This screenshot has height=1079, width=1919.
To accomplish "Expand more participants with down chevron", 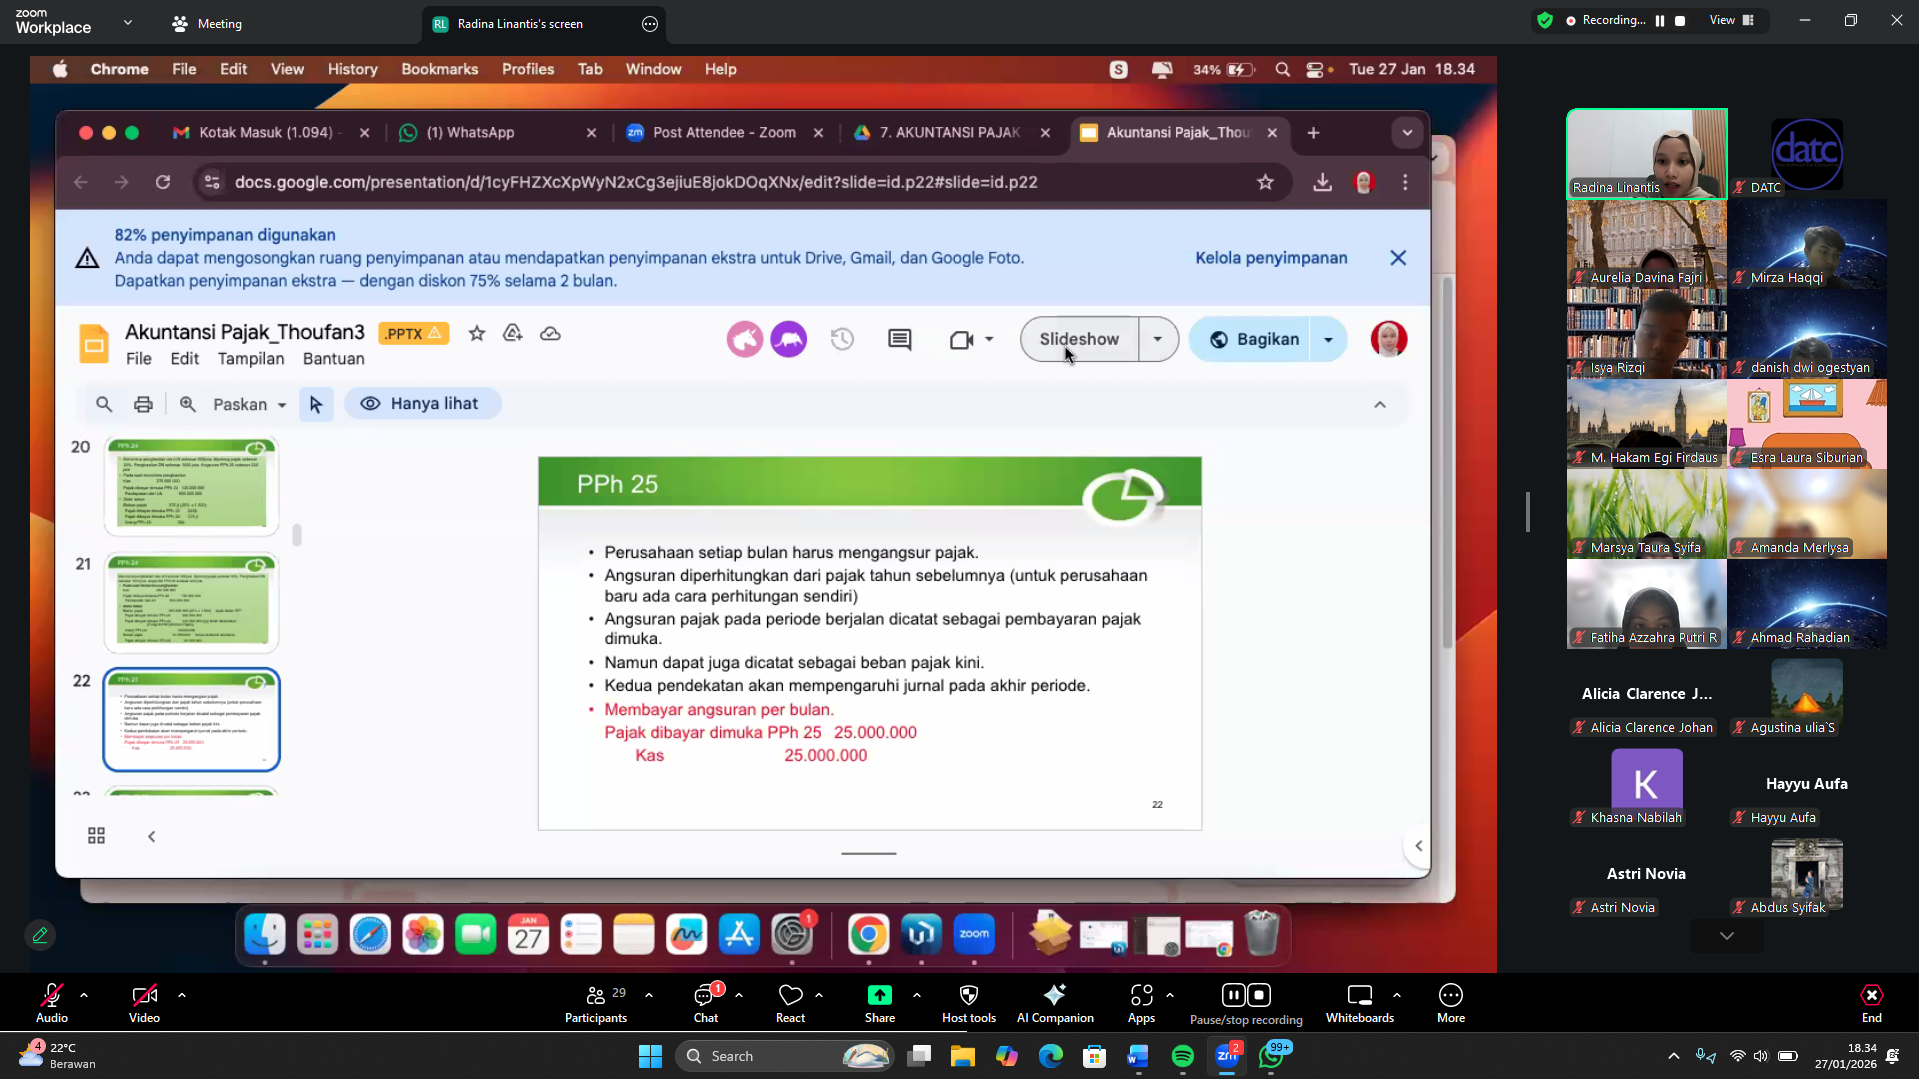I will (x=1726, y=936).
